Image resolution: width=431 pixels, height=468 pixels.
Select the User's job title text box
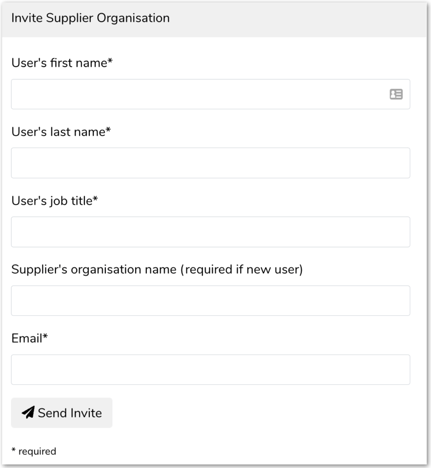pos(211,232)
